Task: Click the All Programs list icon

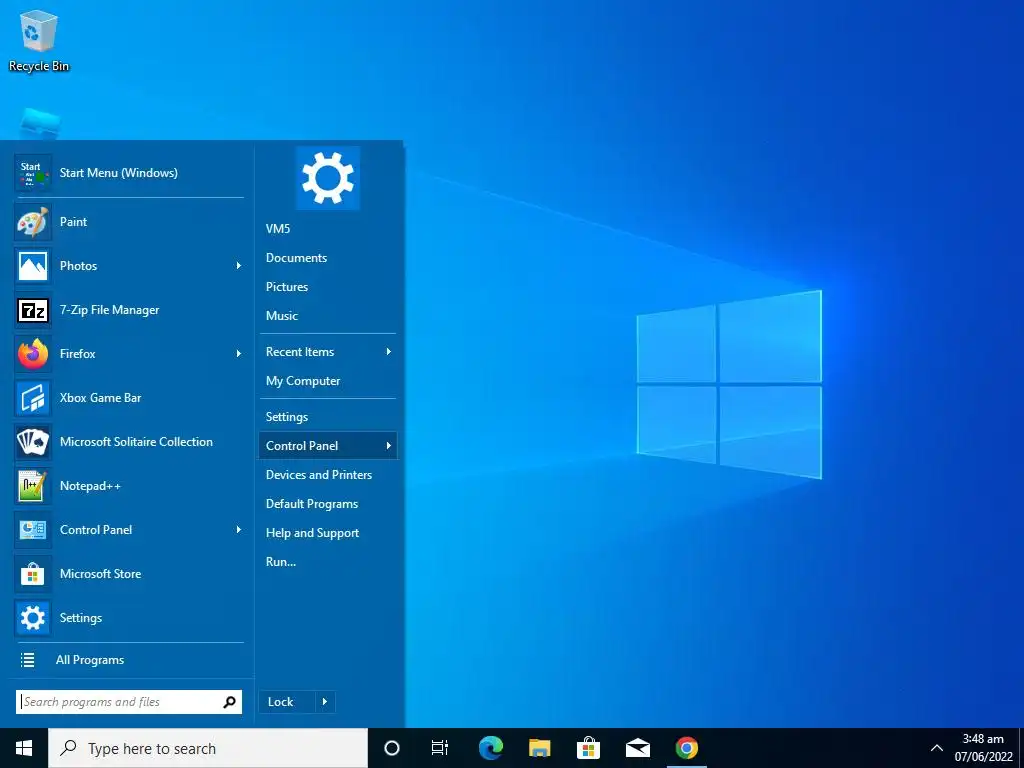Action: tap(27, 660)
